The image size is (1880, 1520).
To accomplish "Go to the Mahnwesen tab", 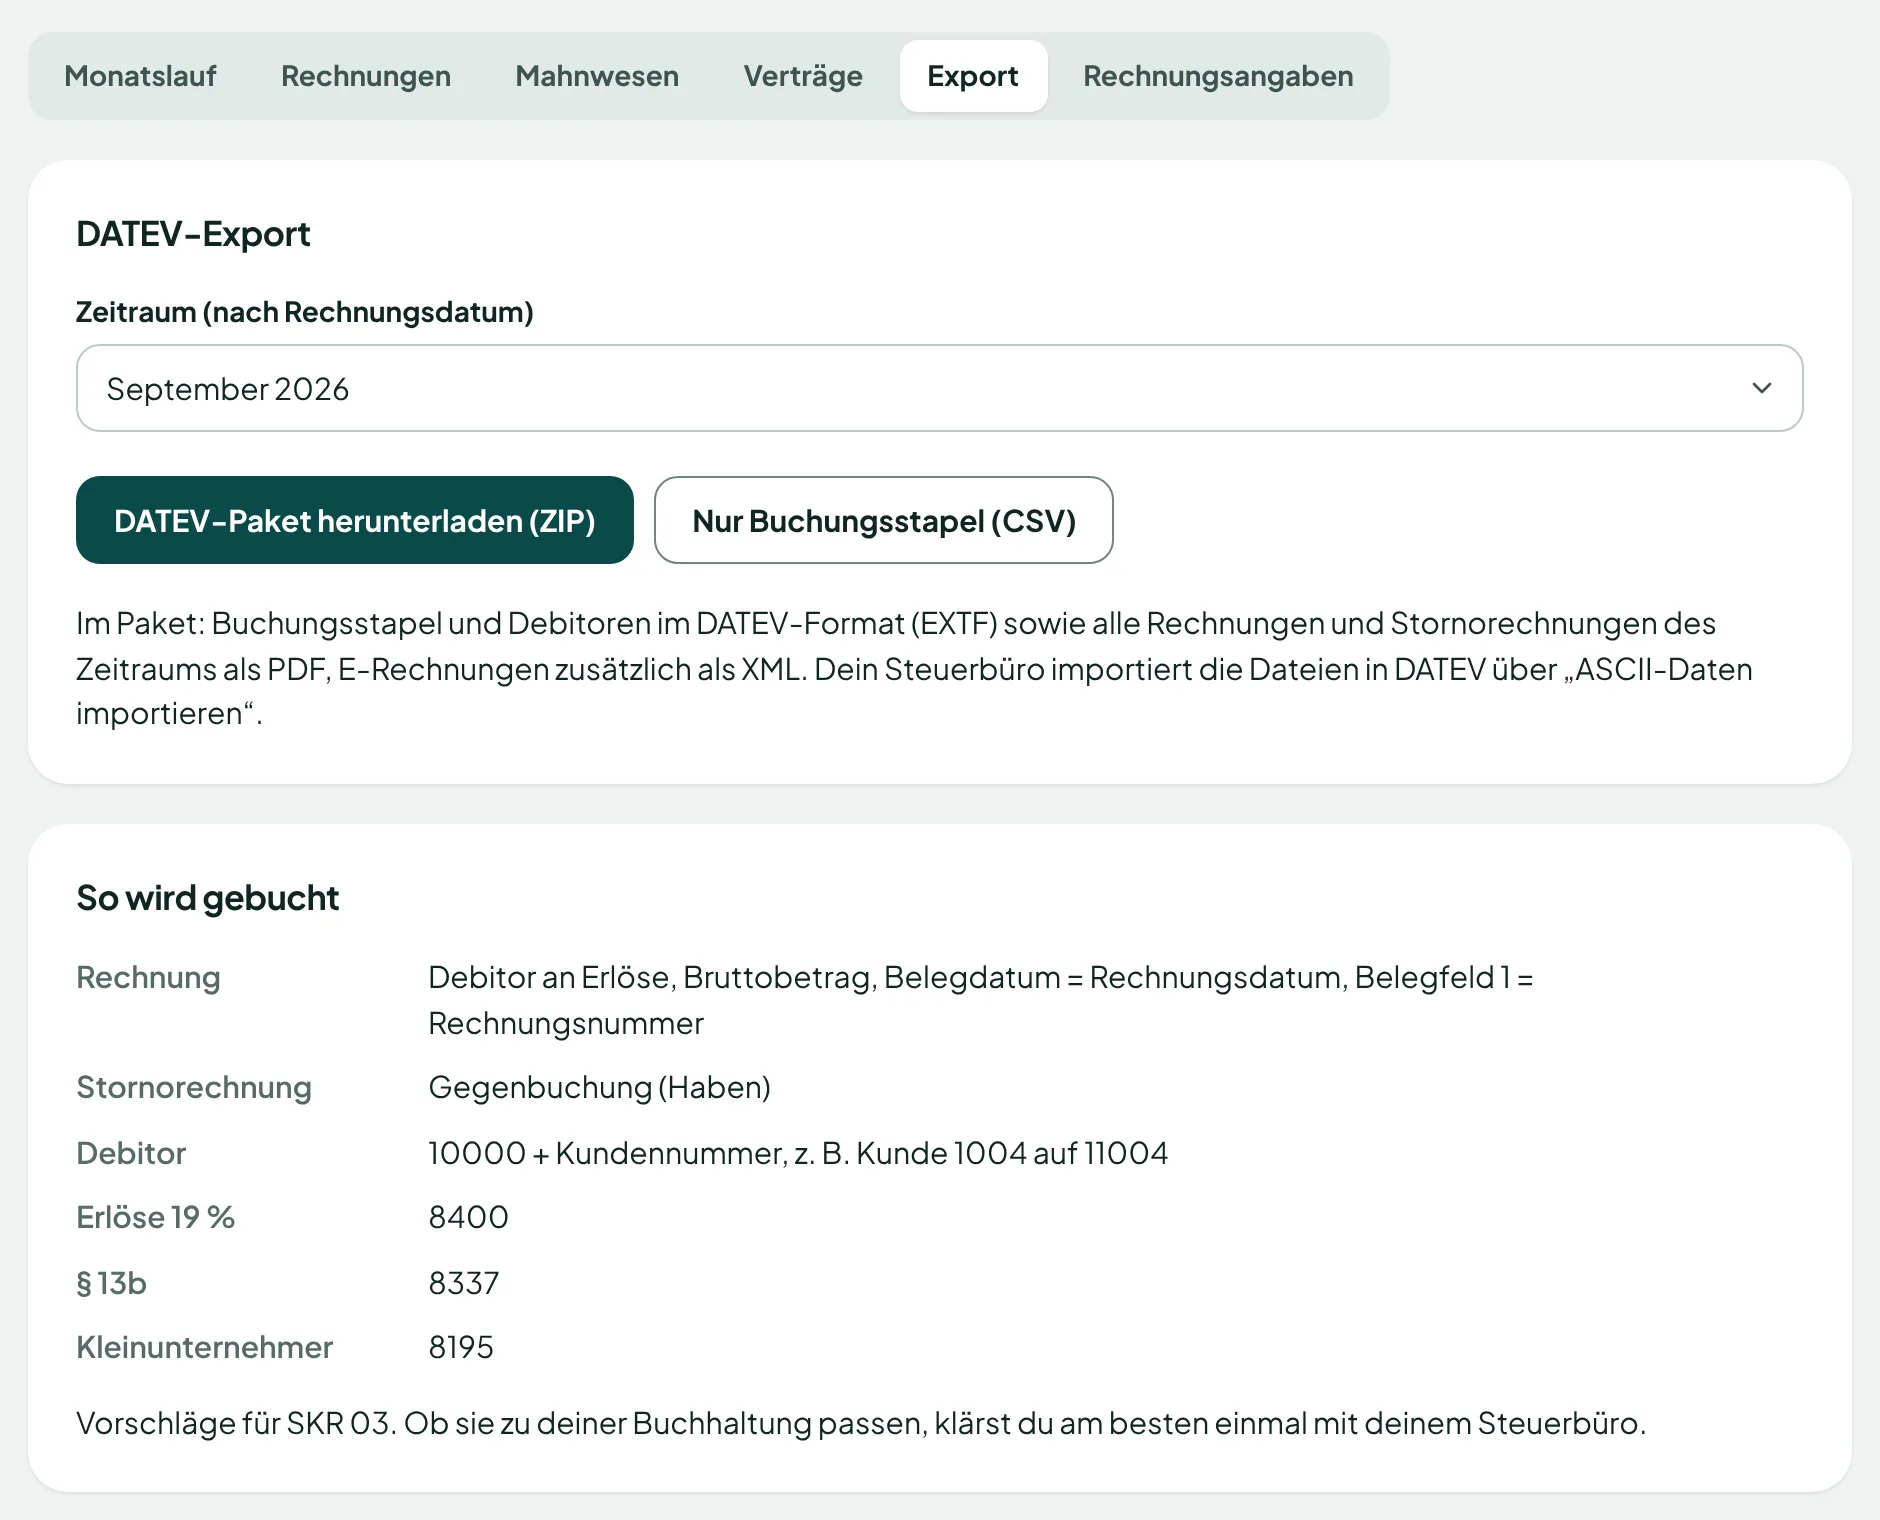I will coord(597,76).
